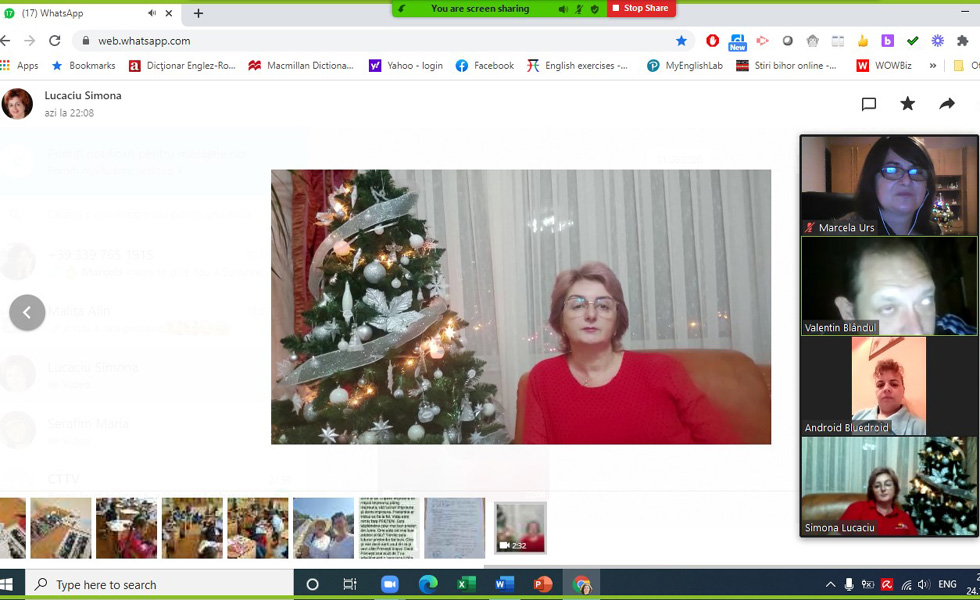This screenshot has width=980, height=600.
Task: Launch Microsoft Edge from the taskbar
Action: (428, 584)
